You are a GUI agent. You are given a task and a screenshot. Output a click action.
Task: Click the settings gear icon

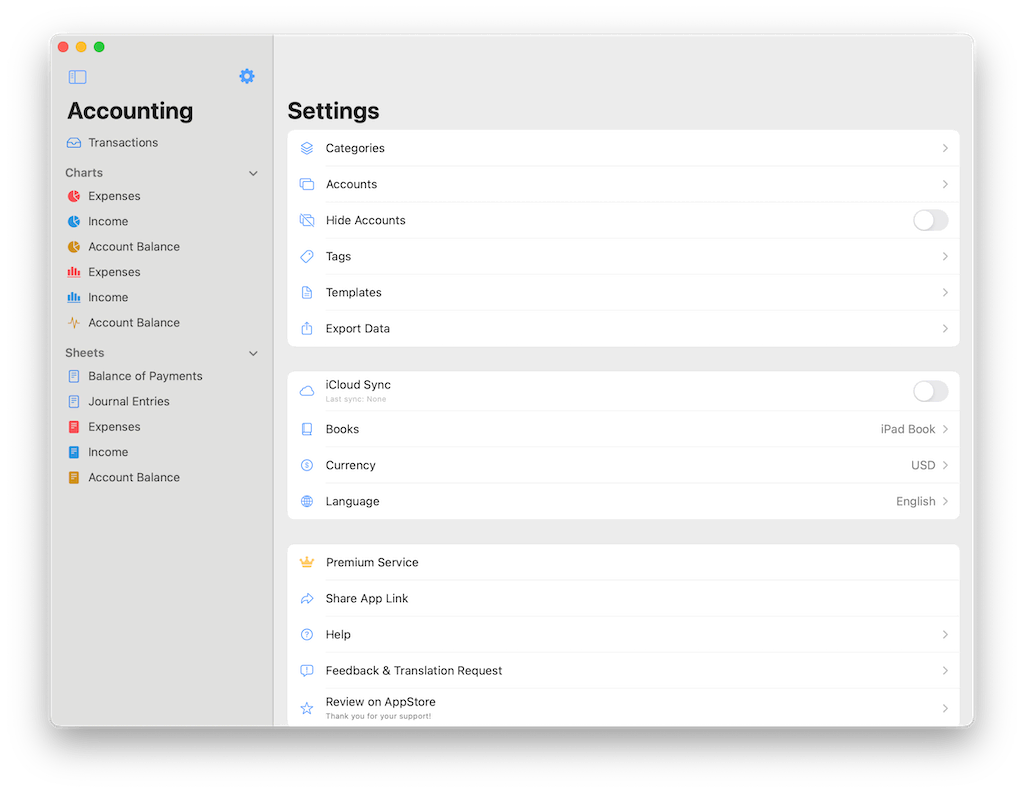pos(247,76)
